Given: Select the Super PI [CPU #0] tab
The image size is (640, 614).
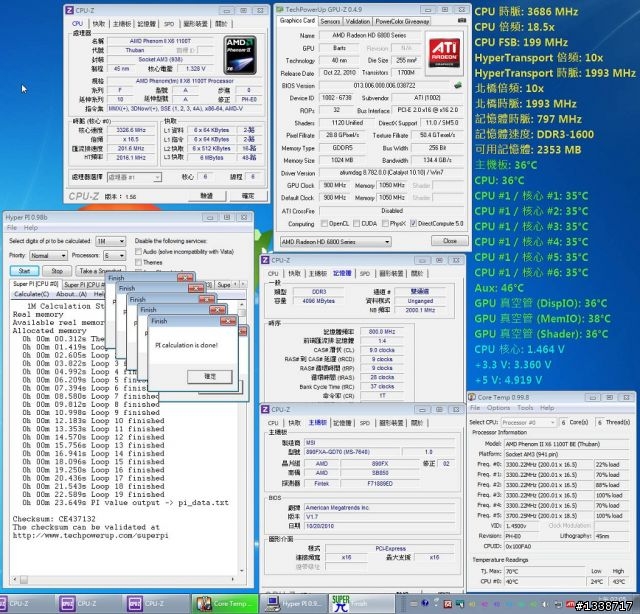Looking at the screenshot, I should pos(36,284).
